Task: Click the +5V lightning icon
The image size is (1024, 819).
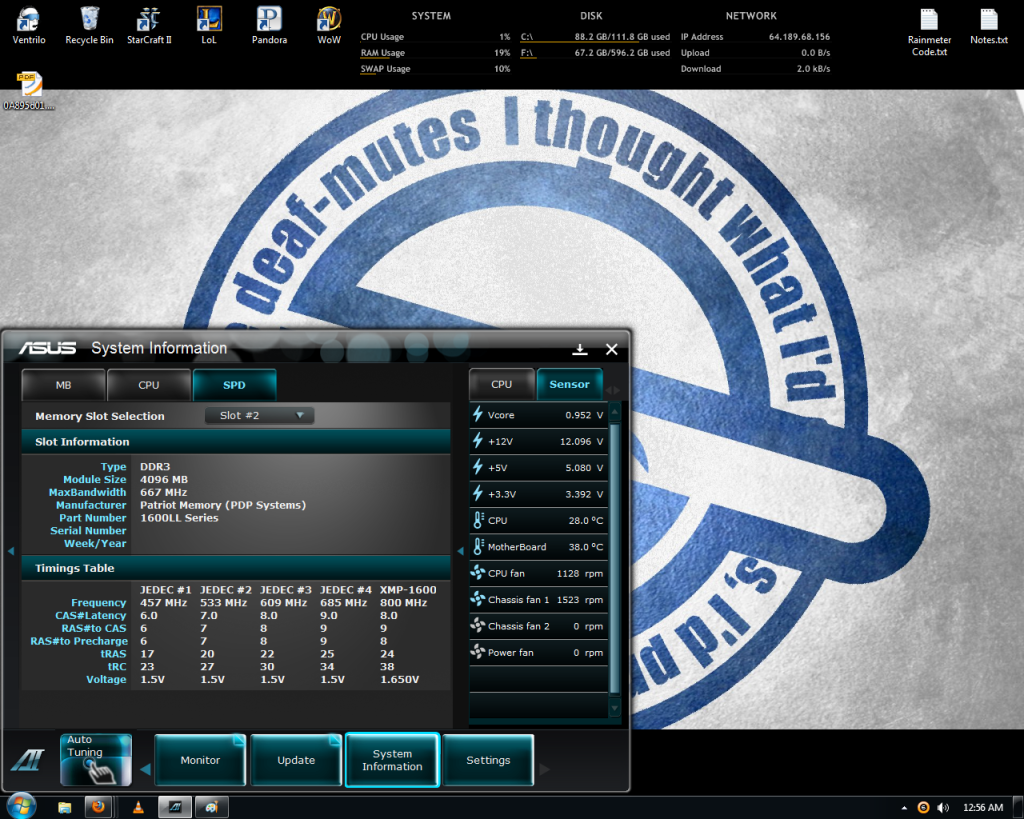Action: 478,468
